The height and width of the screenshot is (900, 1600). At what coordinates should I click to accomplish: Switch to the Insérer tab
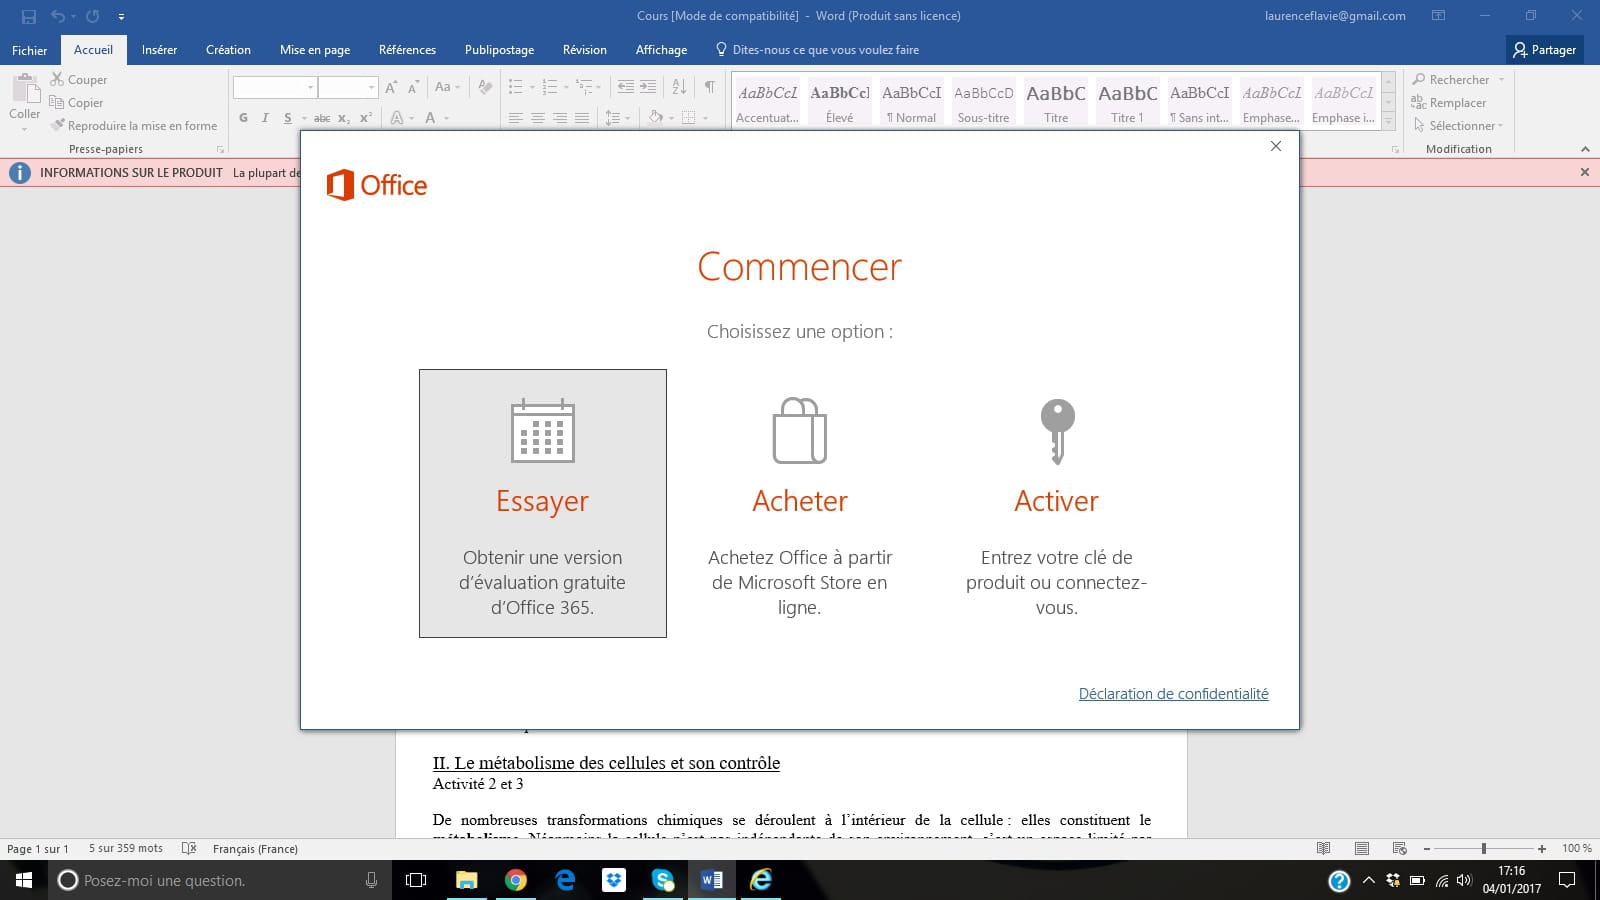tap(159, 50)
